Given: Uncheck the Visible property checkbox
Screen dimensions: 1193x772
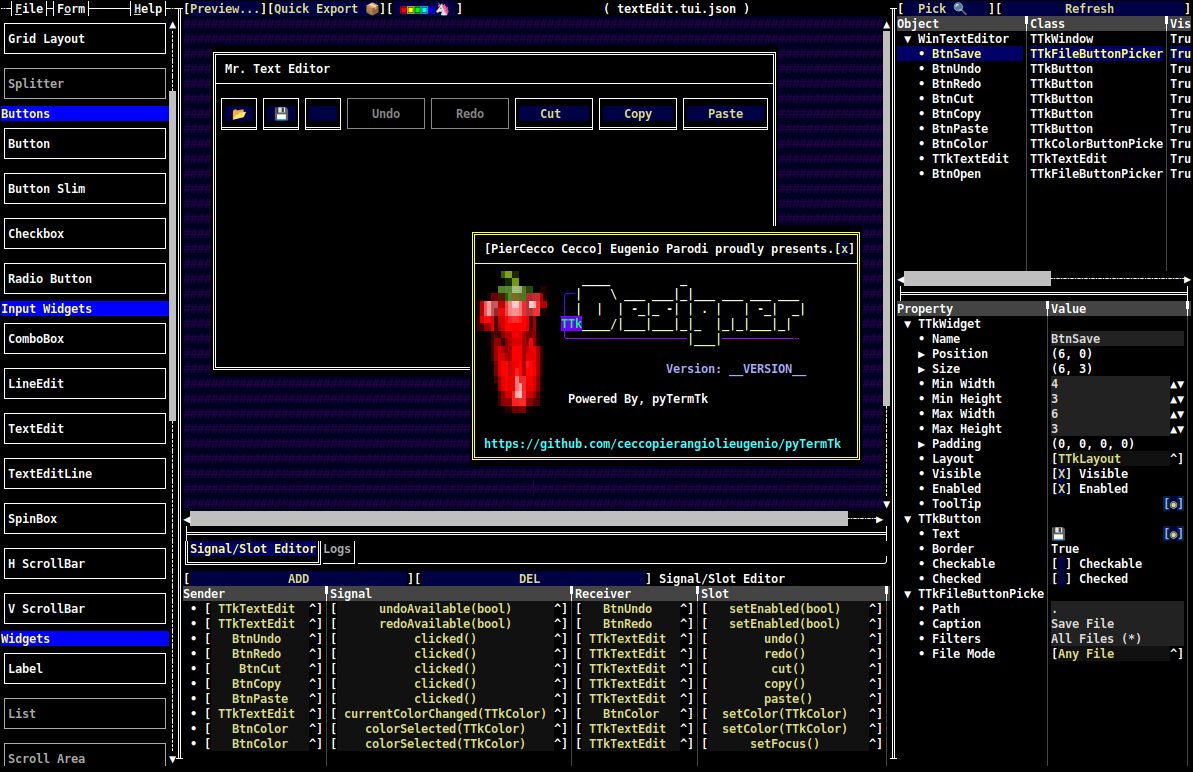Looking at the screenshot, I should tap(1062, 473).
